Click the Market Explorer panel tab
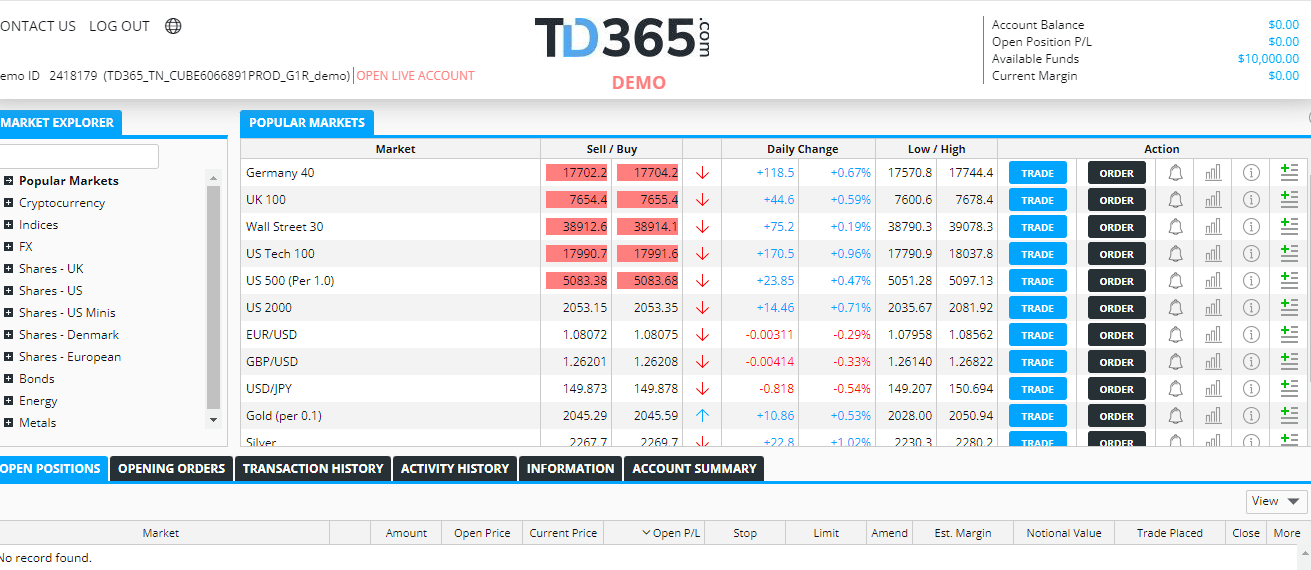This screenshot has width=1311, height=570. (x=59, y=123)
